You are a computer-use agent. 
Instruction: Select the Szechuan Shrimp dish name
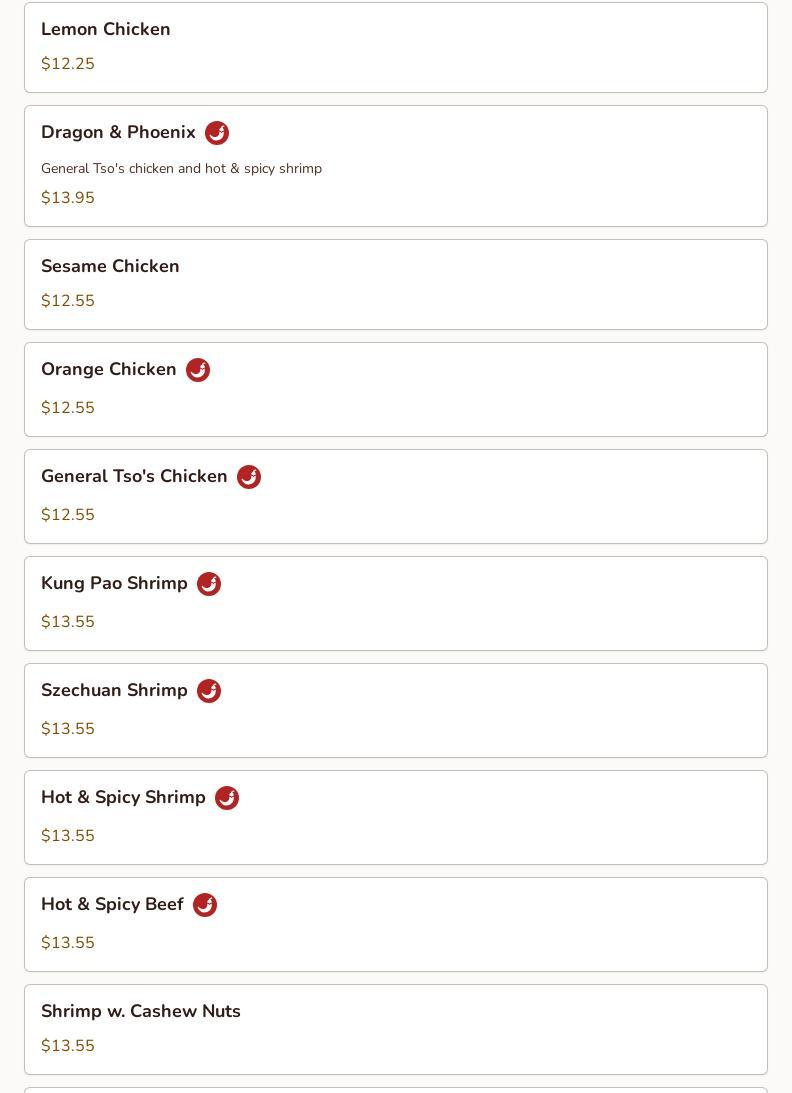tap(114, 690)
